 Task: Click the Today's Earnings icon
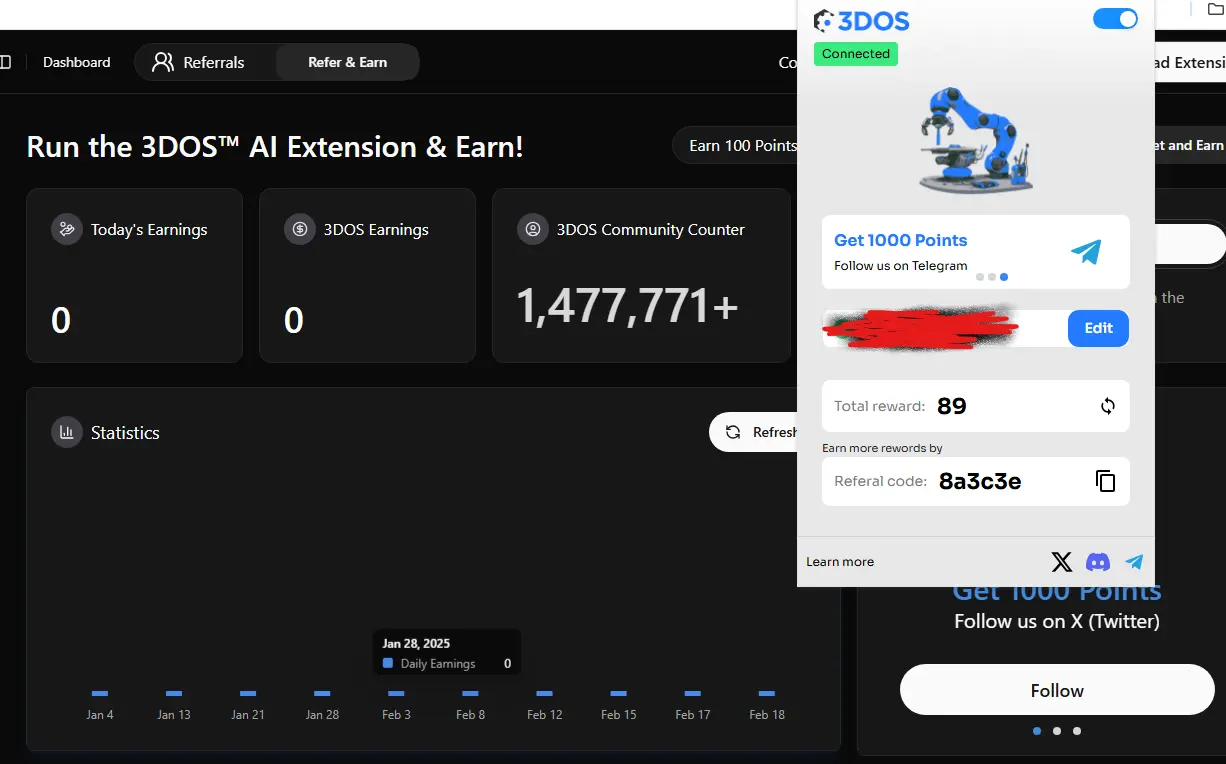coord(66,229)
